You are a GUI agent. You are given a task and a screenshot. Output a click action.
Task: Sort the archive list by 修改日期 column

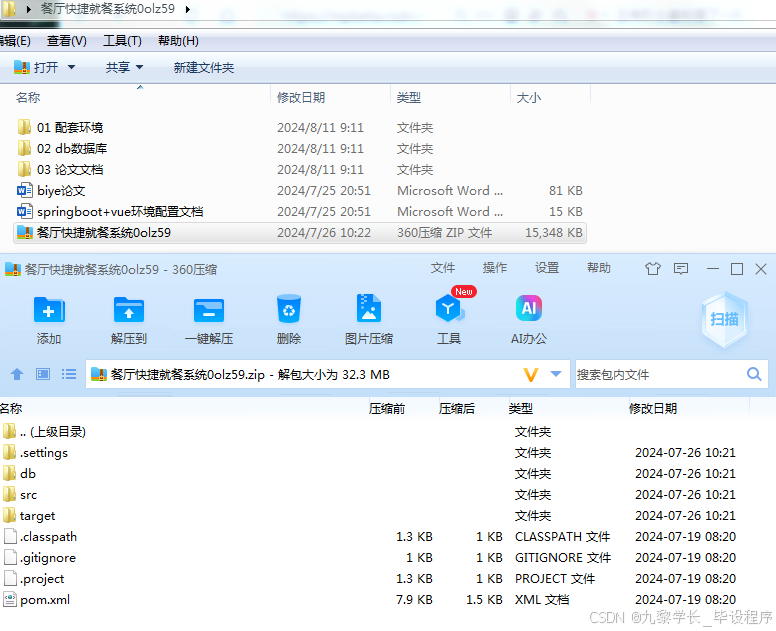tap(653, 408)
